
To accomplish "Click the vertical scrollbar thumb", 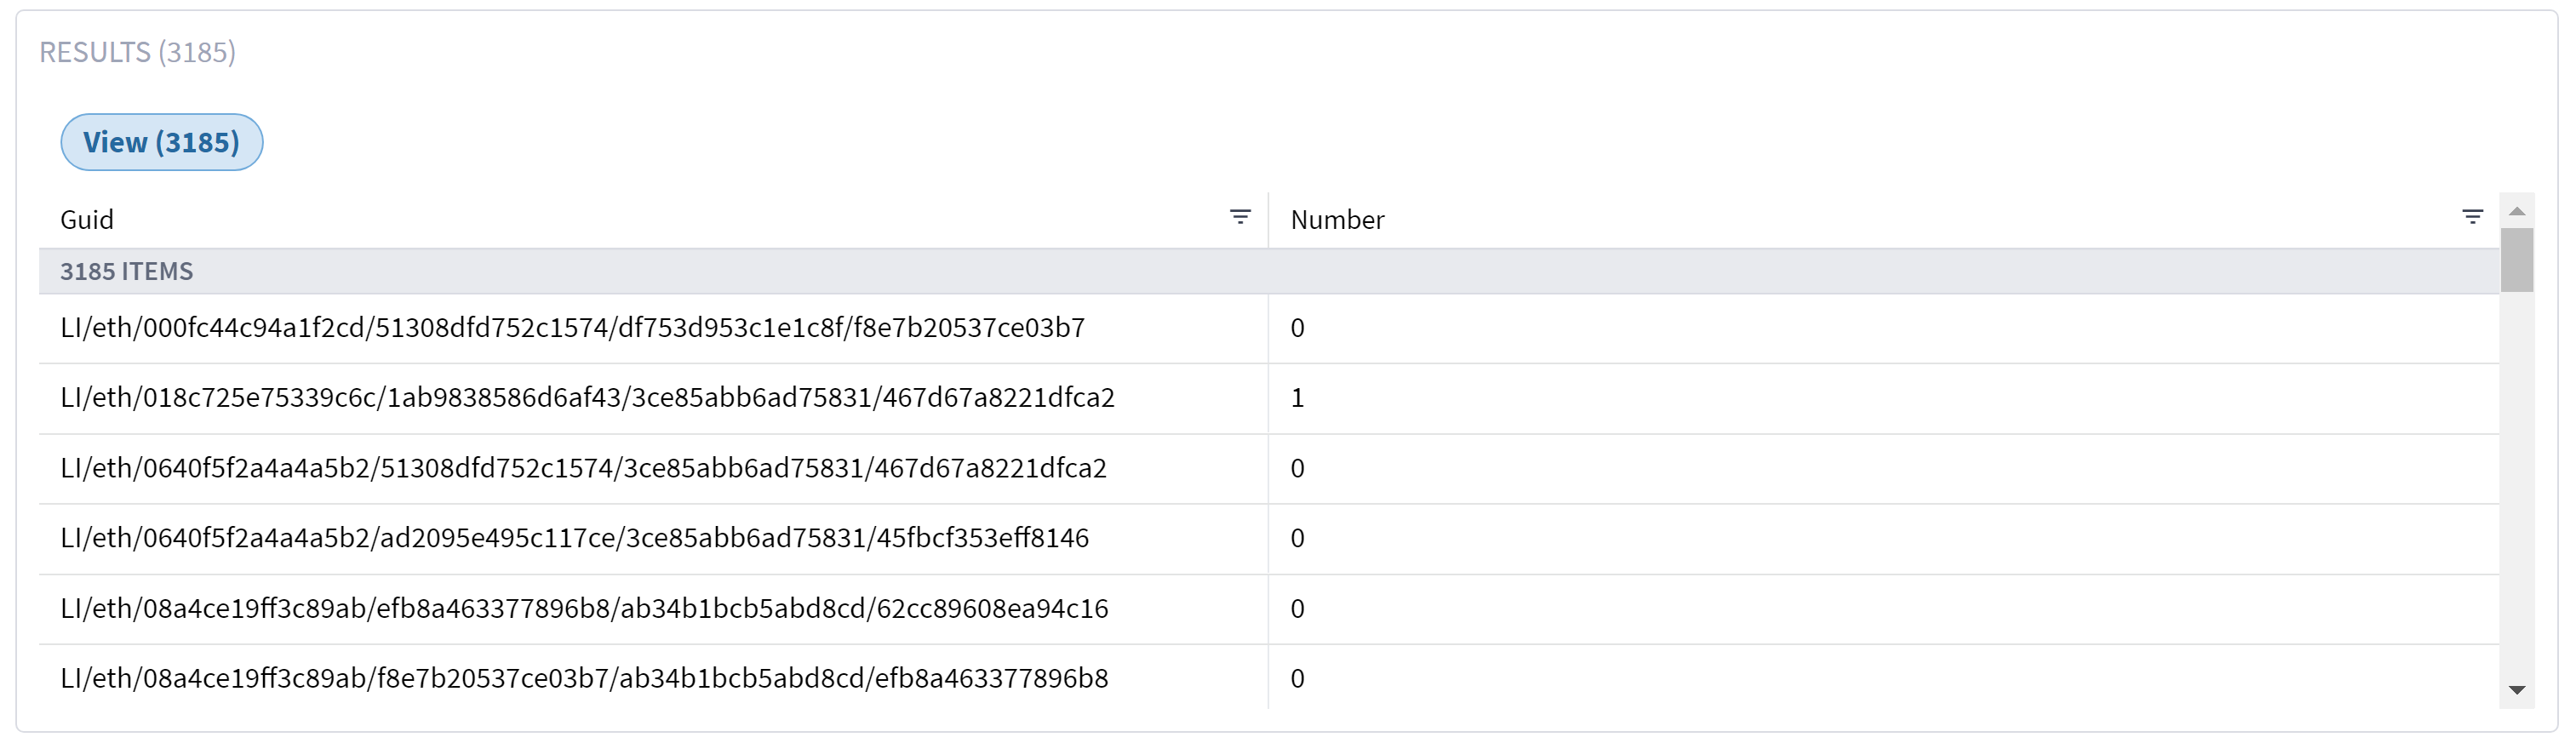I will pos(2517,260).
